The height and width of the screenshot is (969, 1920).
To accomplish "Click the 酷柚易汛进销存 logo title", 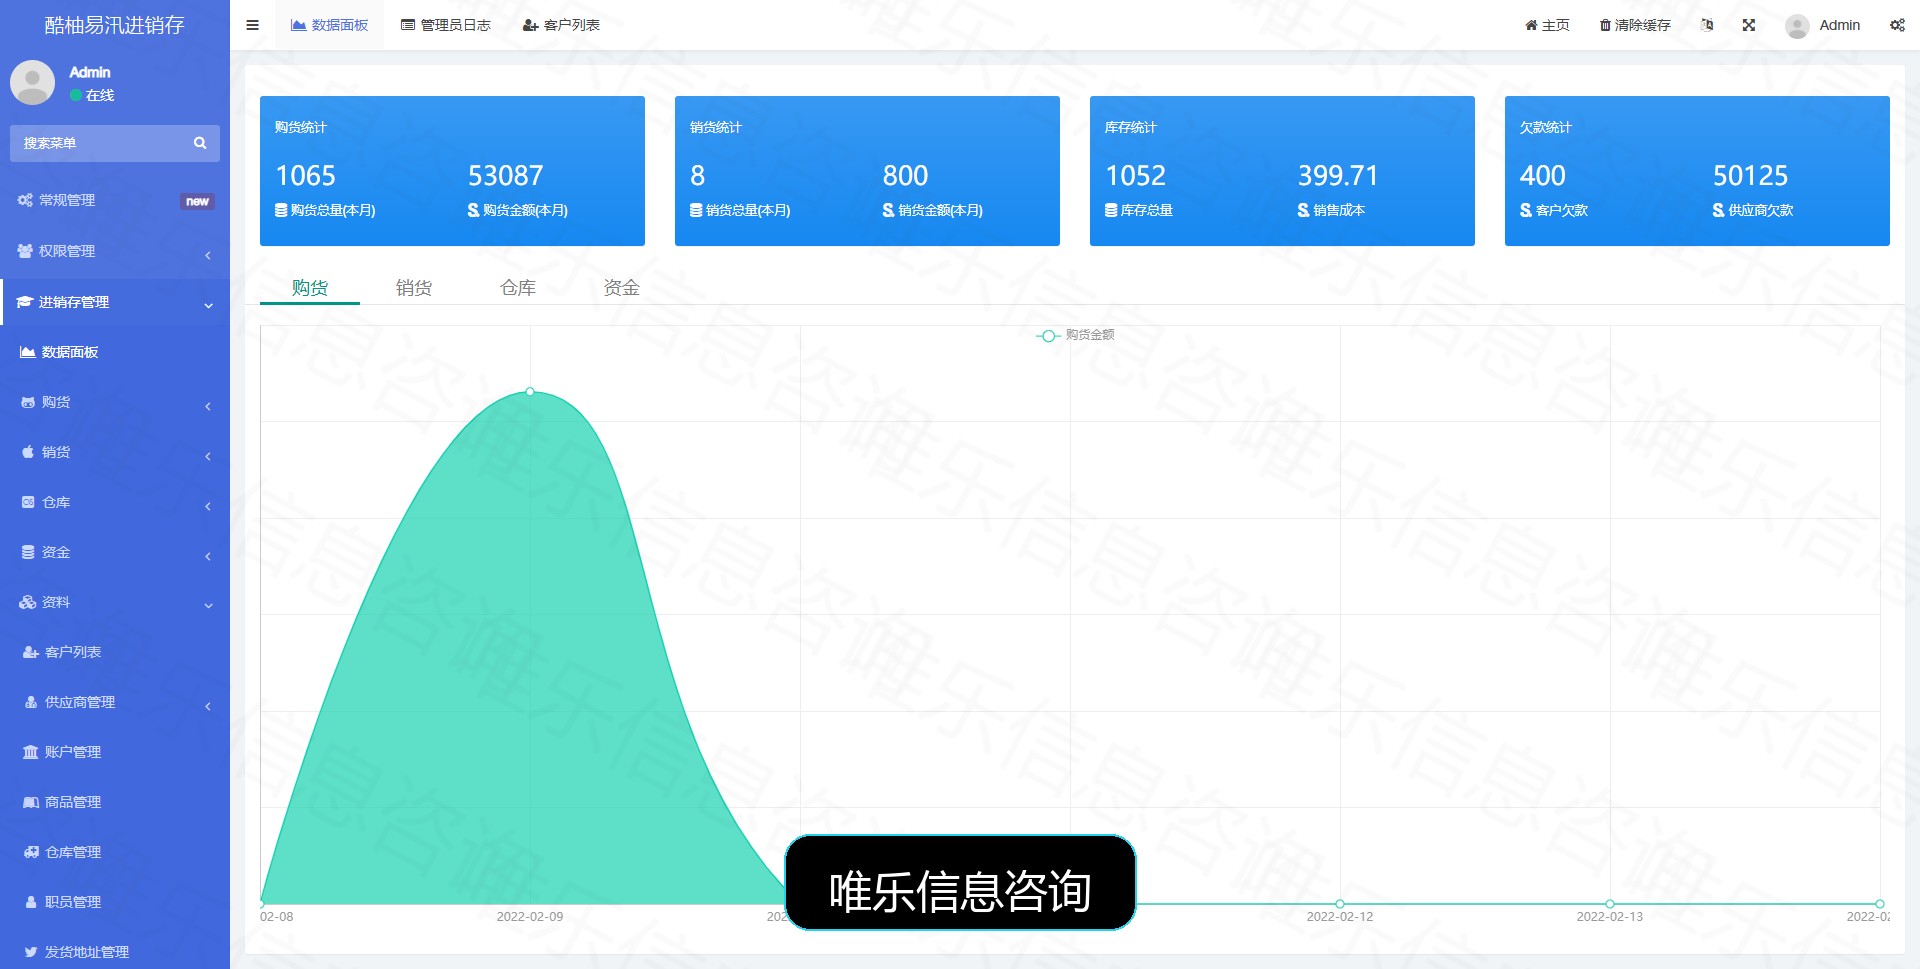I will pos(114,25).
